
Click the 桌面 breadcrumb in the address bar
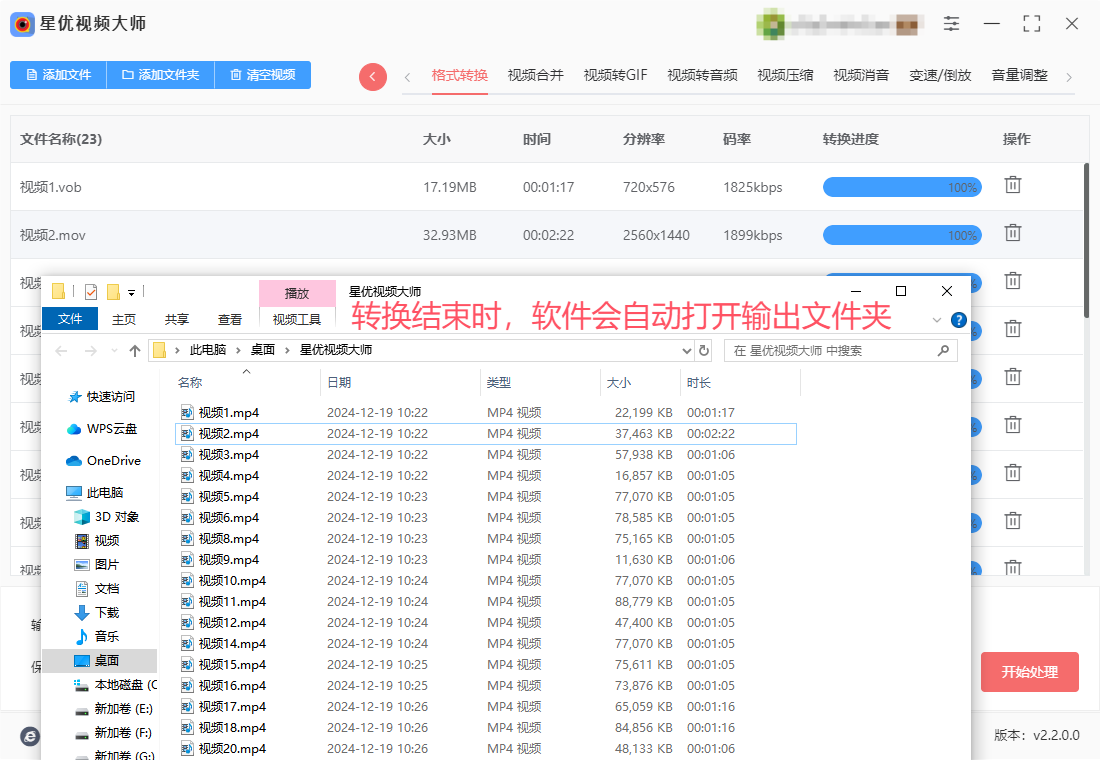[263, 350]
